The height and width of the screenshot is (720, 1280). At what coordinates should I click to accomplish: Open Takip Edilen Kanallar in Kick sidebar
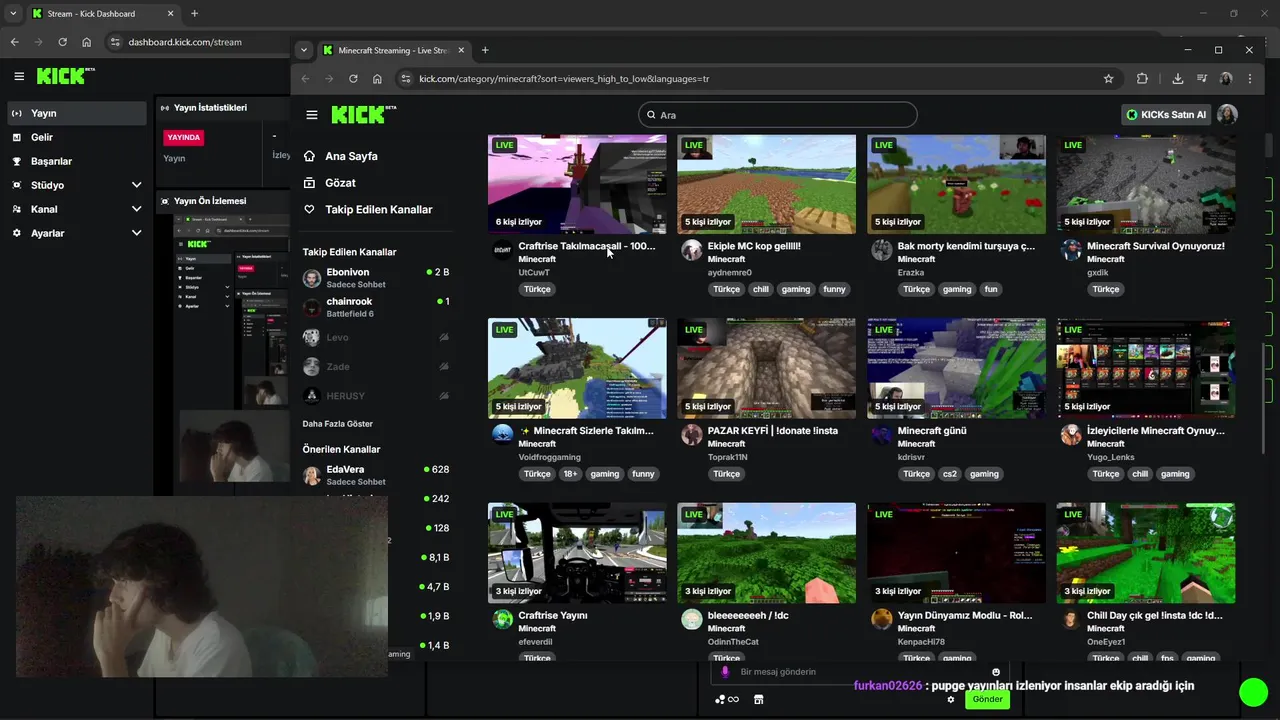(376, 210)
